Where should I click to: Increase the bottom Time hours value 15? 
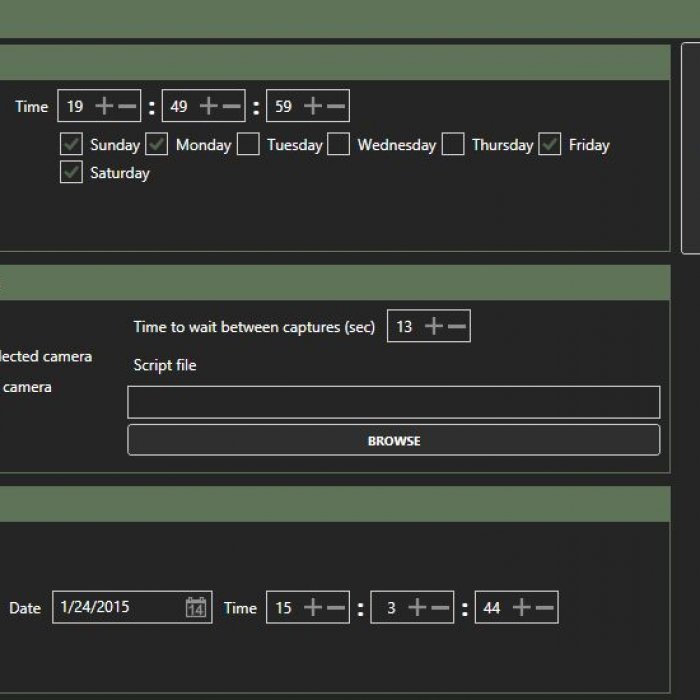pyautogui.click(x=313, y=608)
